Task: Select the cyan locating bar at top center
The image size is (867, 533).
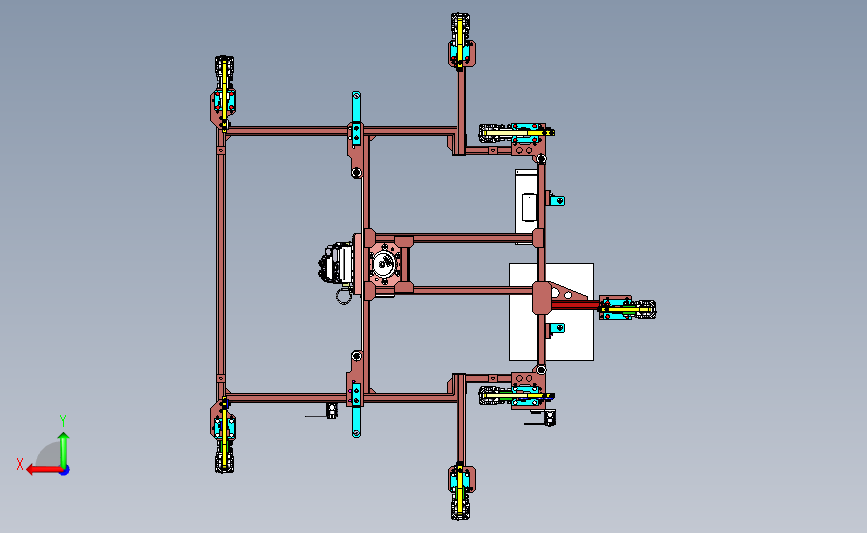Action: [x=356, y=118]
